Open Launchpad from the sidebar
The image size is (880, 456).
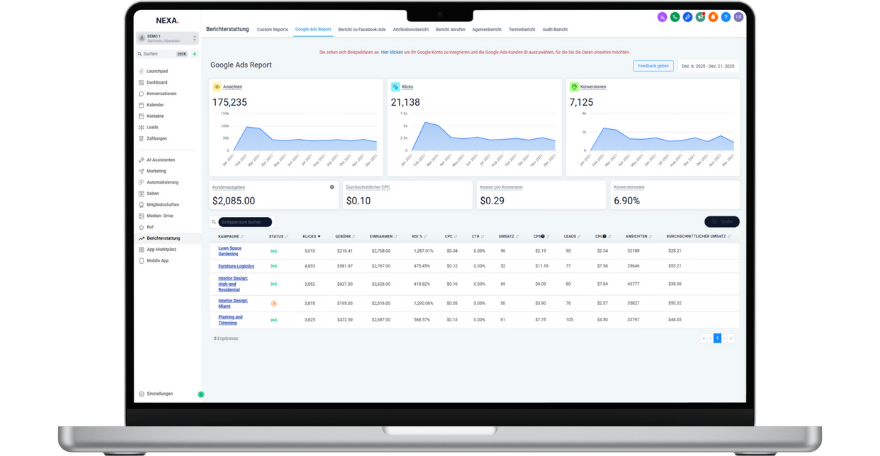tap(157, 71)
